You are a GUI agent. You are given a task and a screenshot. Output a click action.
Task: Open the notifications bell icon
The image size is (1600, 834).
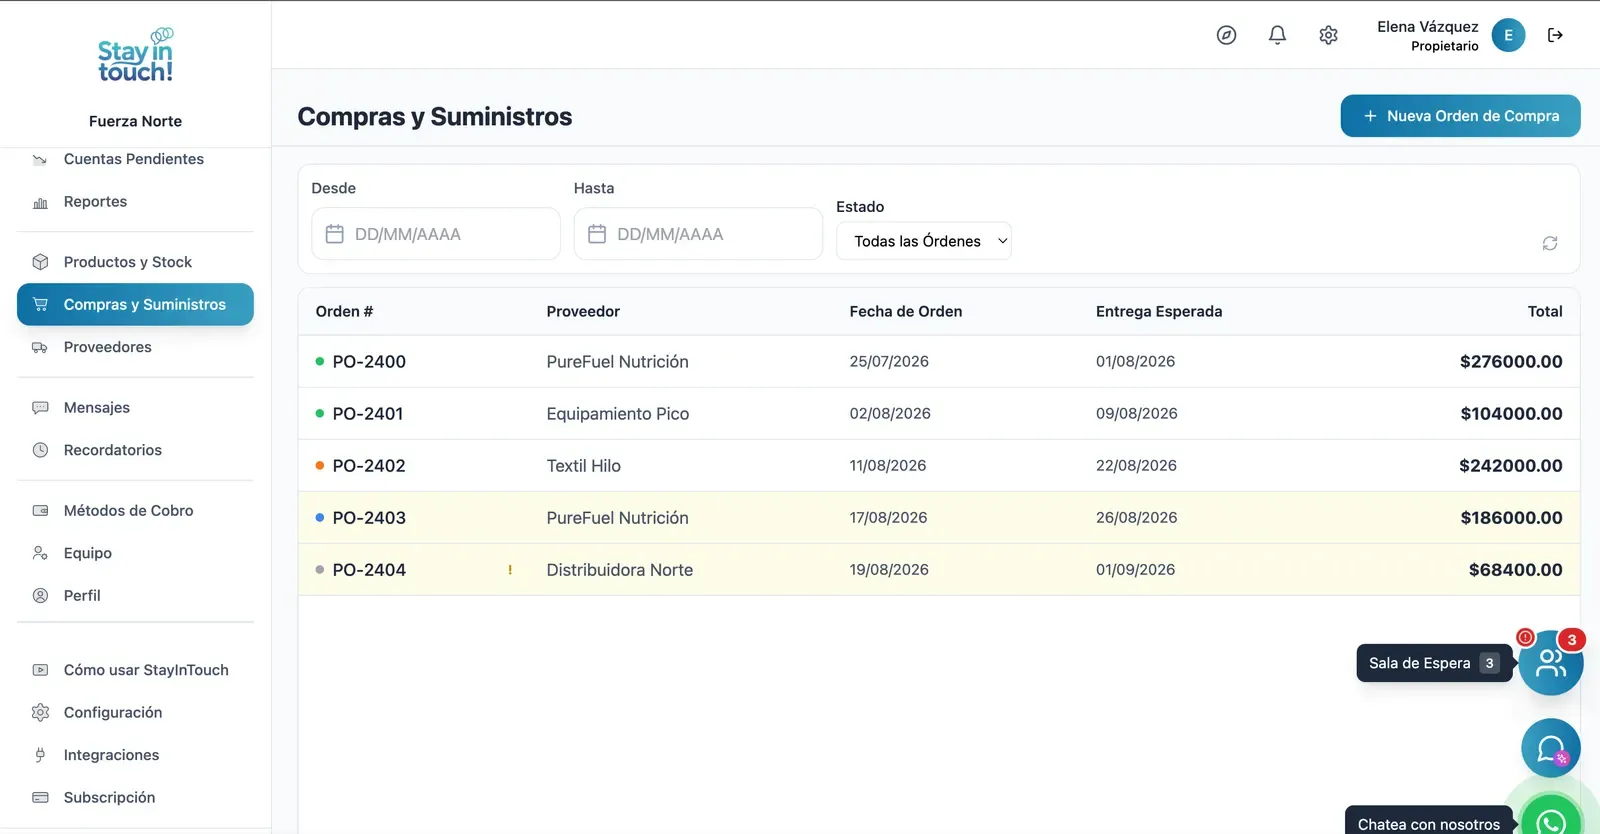click(x=1277, y=35)
